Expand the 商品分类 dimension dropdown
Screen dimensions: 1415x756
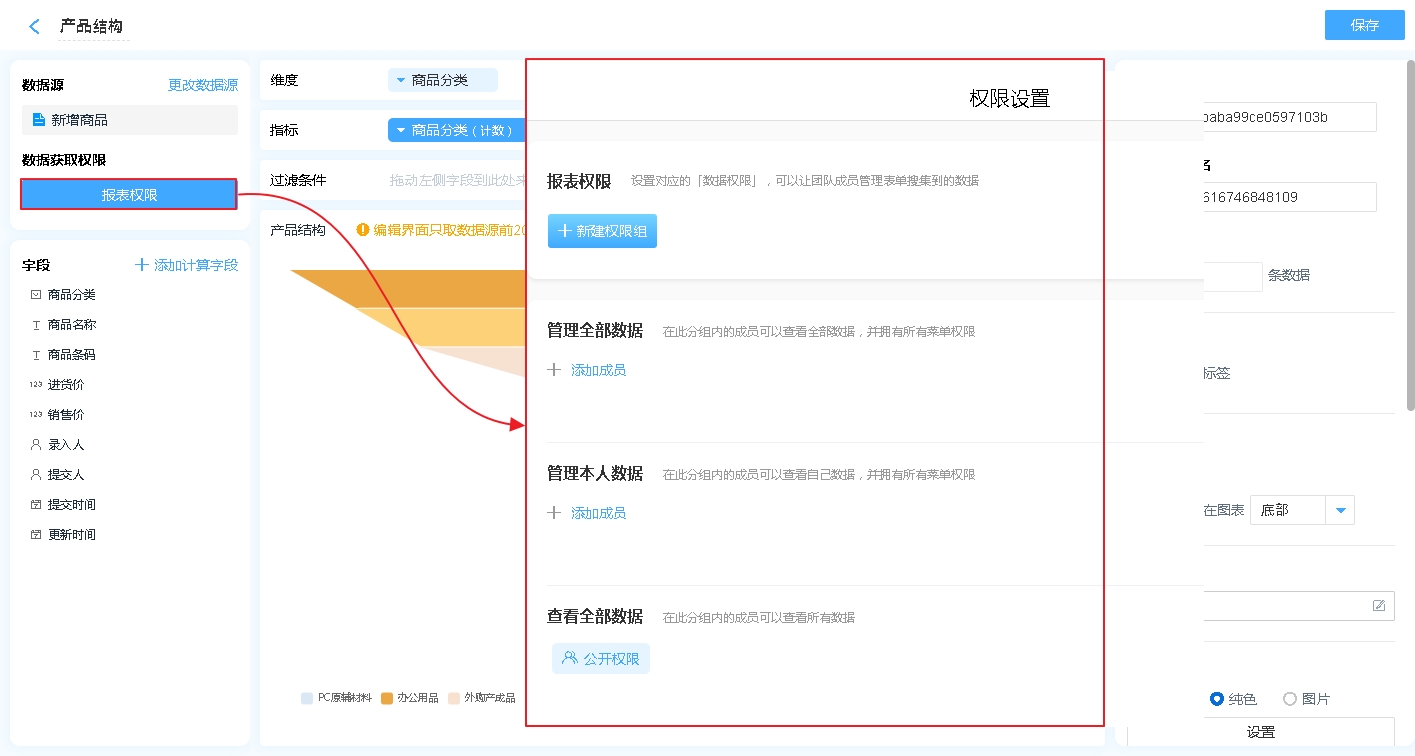click(401, 80)
